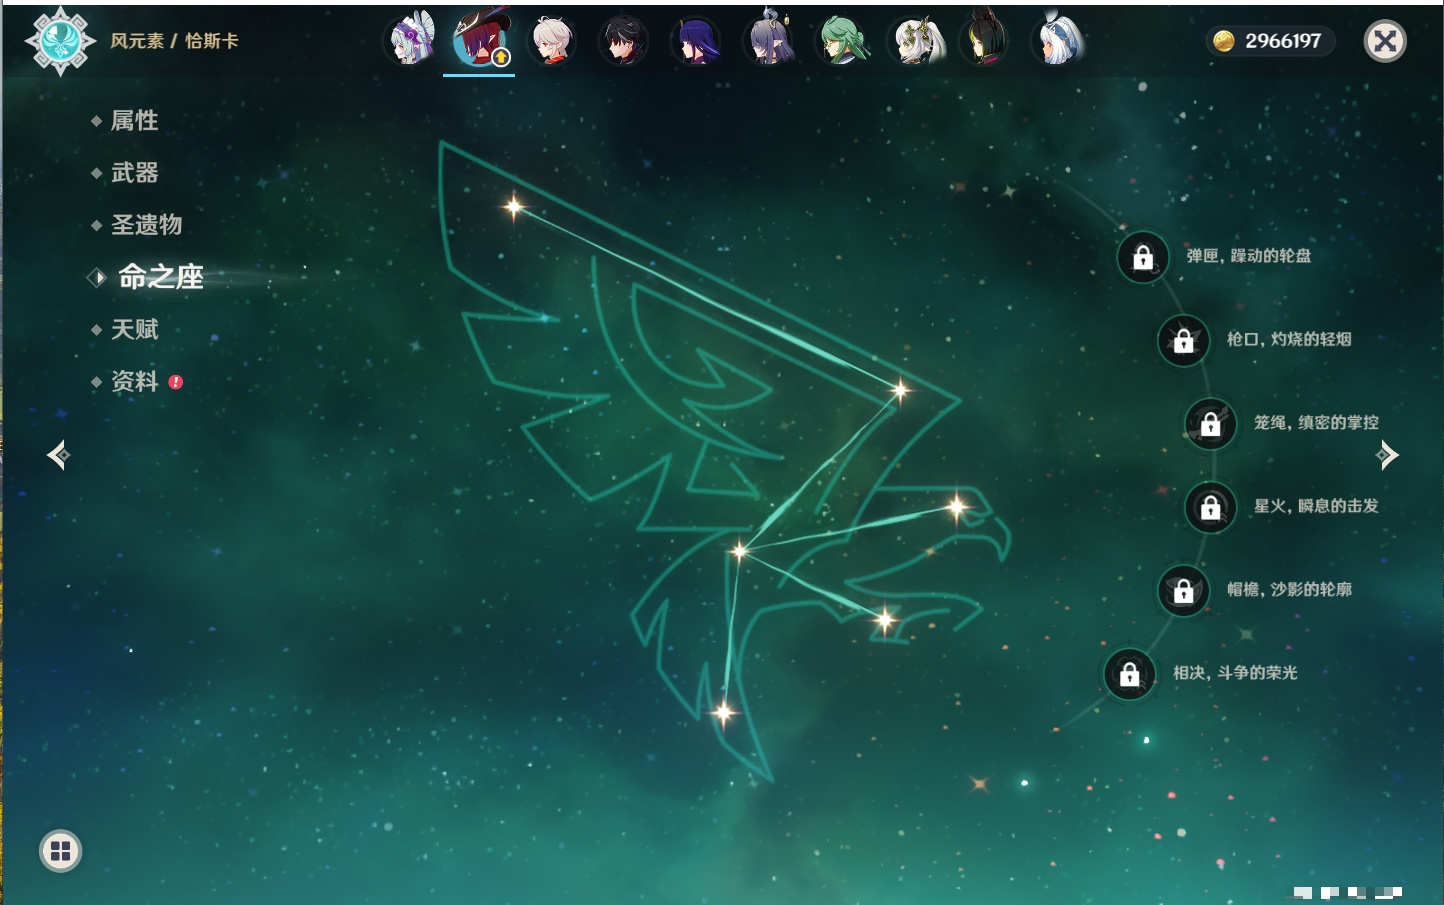This screenshot has width=1444, height=905.
Task: Open the 武器 weapon tab
Action: (134, 173)
